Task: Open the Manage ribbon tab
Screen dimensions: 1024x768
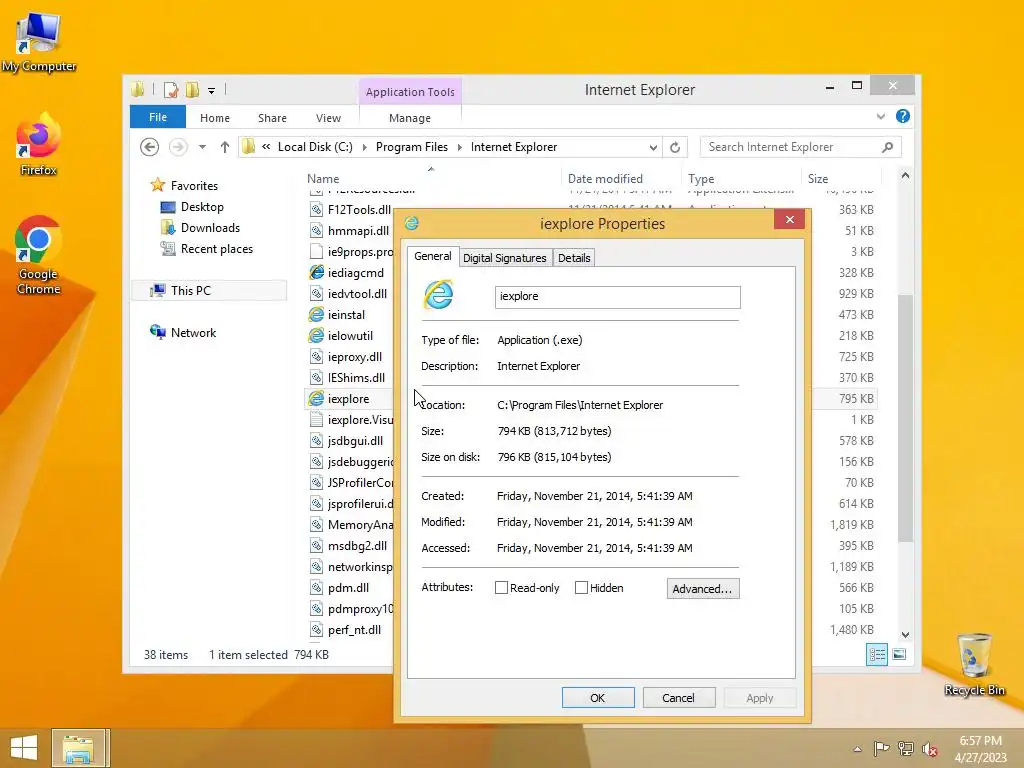Action: pyautogui.click(x=409, y=118)
